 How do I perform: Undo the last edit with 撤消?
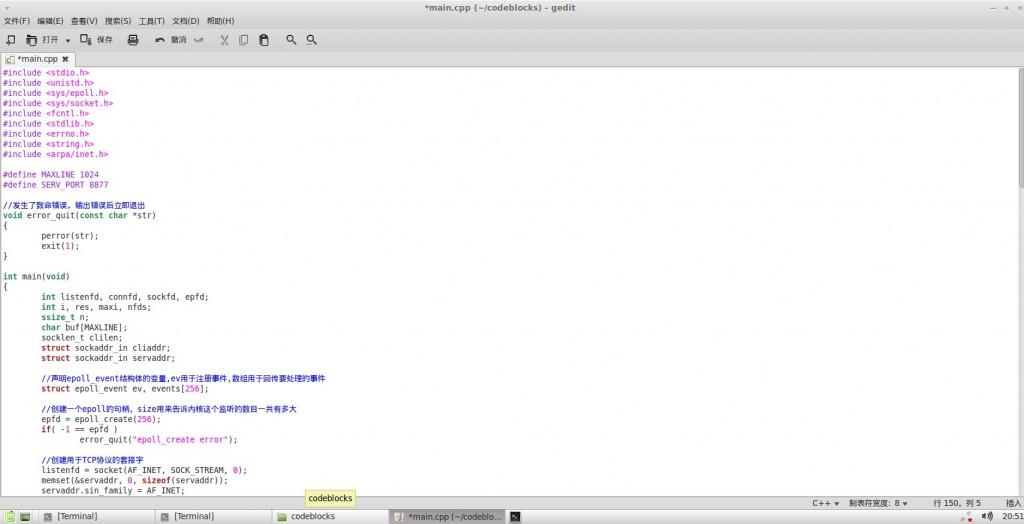[171, 40]
